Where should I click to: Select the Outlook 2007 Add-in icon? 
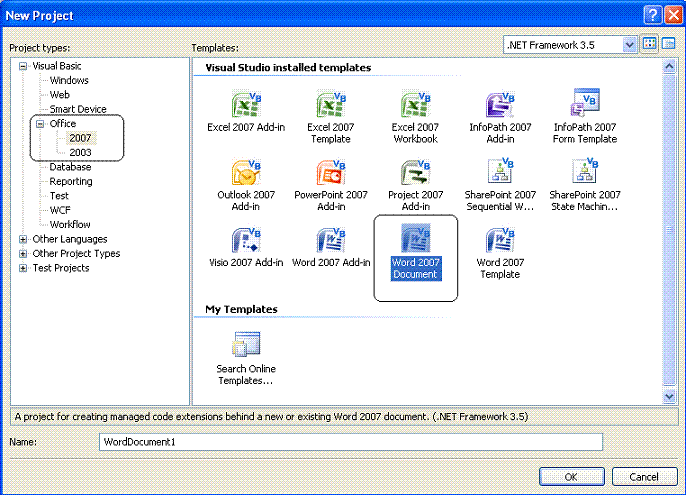pos(246,172)
